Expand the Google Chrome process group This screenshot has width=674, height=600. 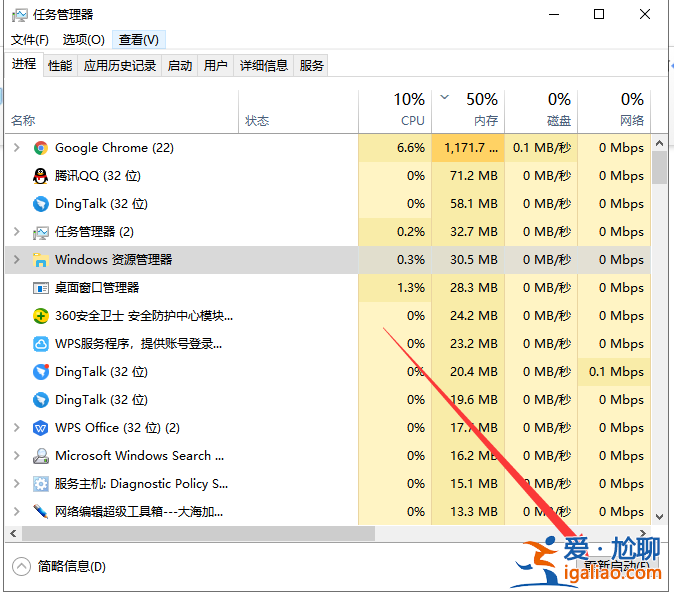pos(16,148)
